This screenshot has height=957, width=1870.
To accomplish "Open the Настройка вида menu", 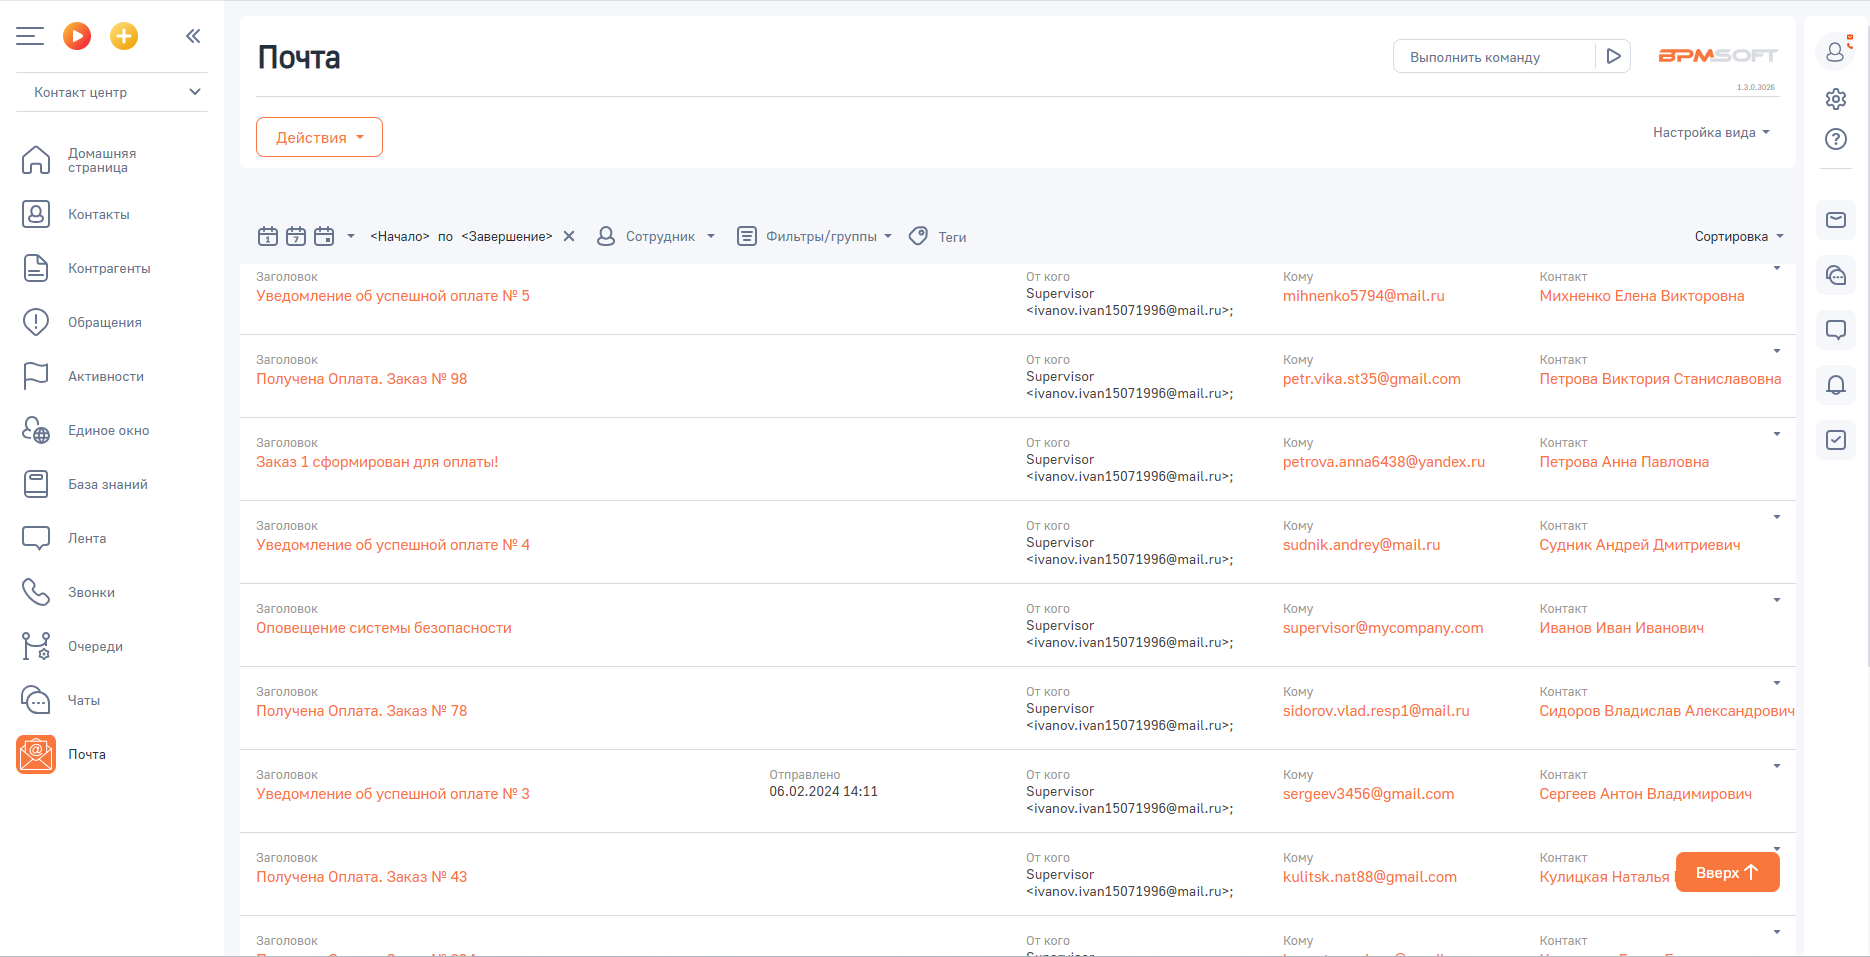I will tap(1710, 132).
